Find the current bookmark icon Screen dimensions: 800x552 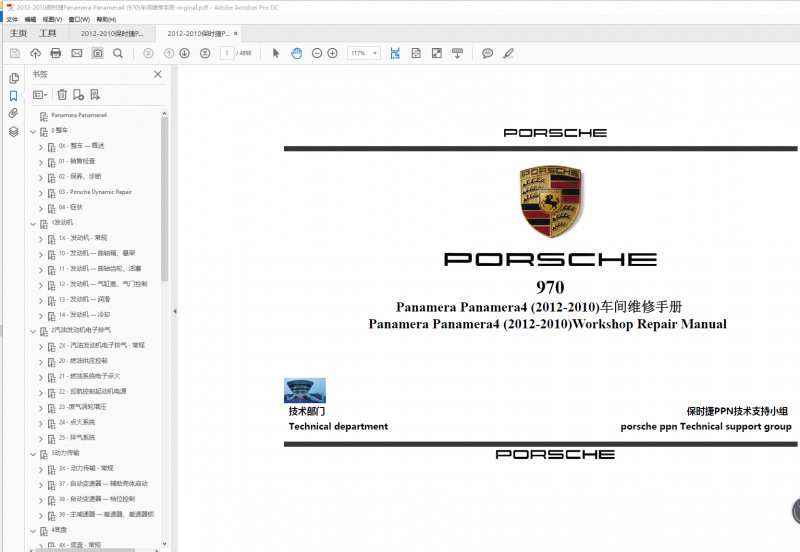click(x=95, y=94)
